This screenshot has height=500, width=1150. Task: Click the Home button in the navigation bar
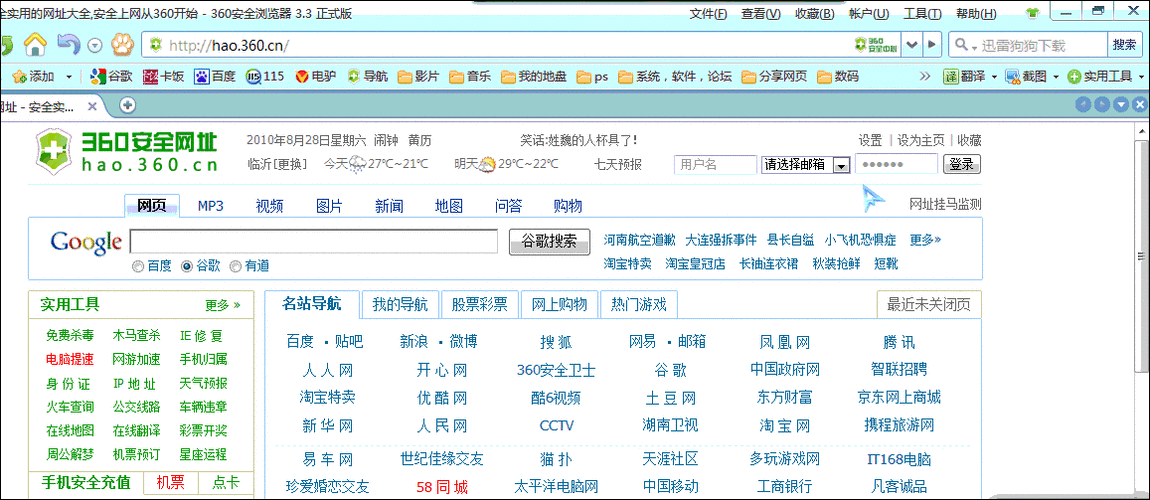click(35, 44)
